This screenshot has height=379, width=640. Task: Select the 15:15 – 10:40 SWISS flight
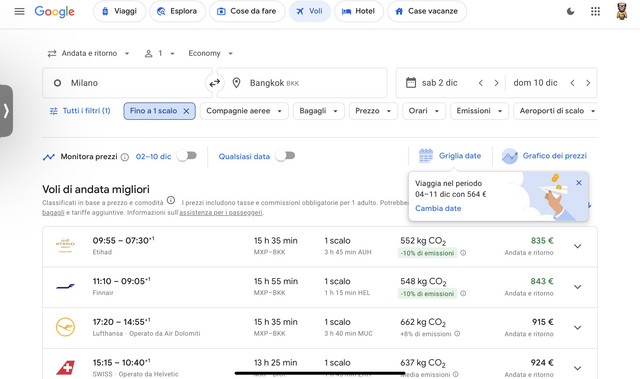[320, 364]
